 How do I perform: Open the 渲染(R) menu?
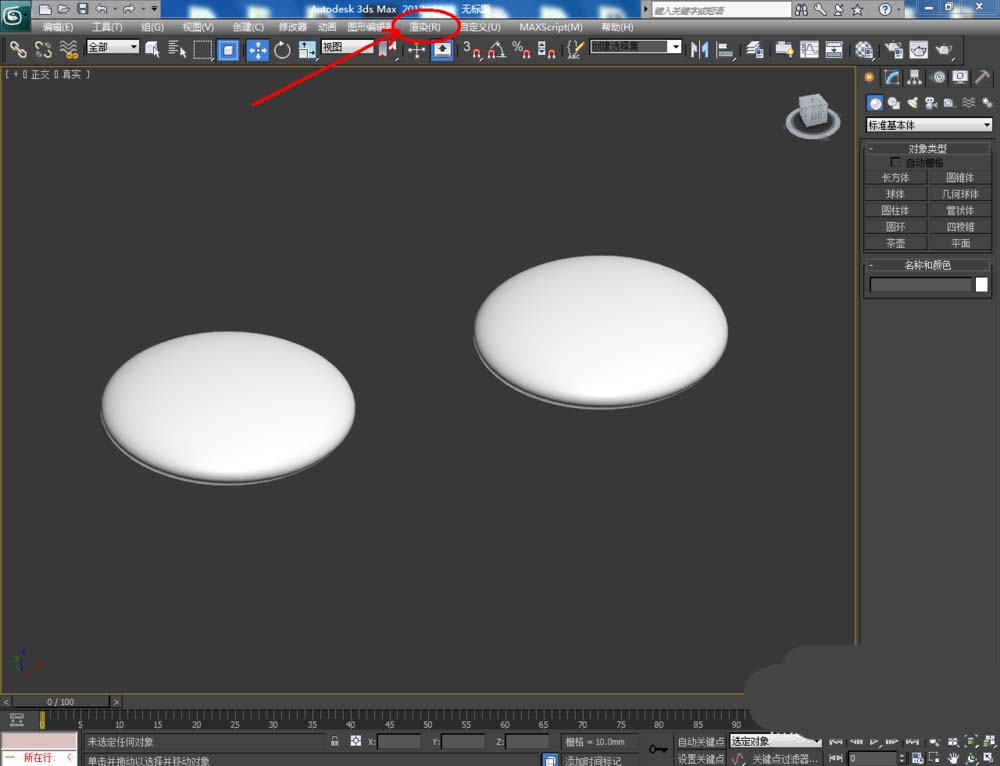point(425,27)
